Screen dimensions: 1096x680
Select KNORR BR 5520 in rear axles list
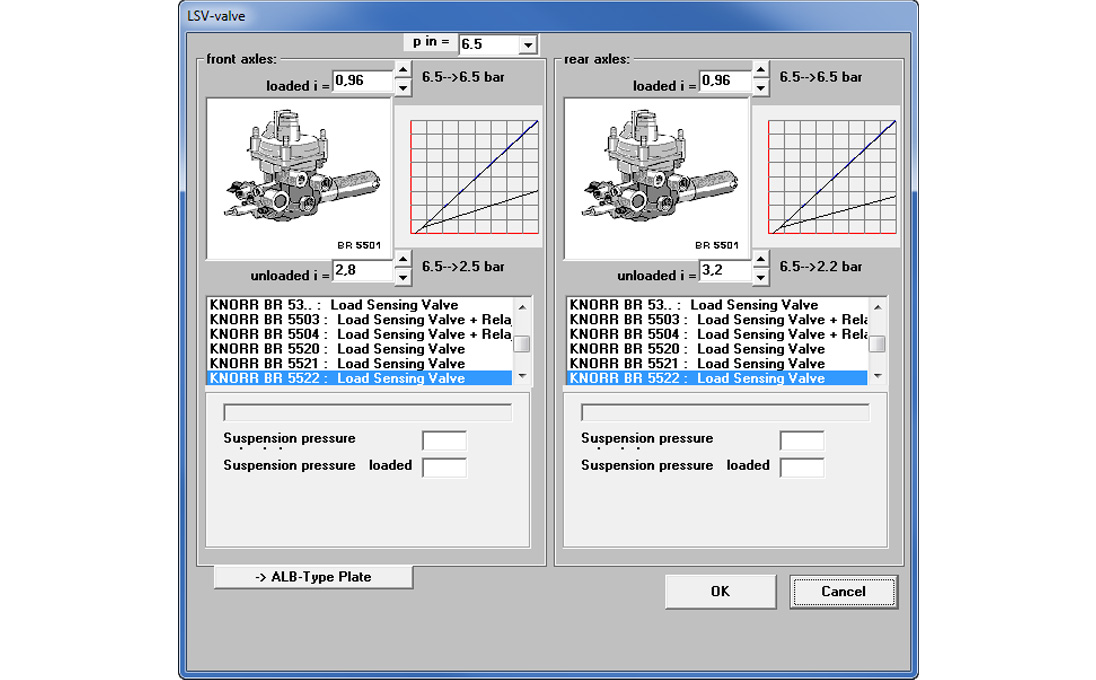[717, 349]
